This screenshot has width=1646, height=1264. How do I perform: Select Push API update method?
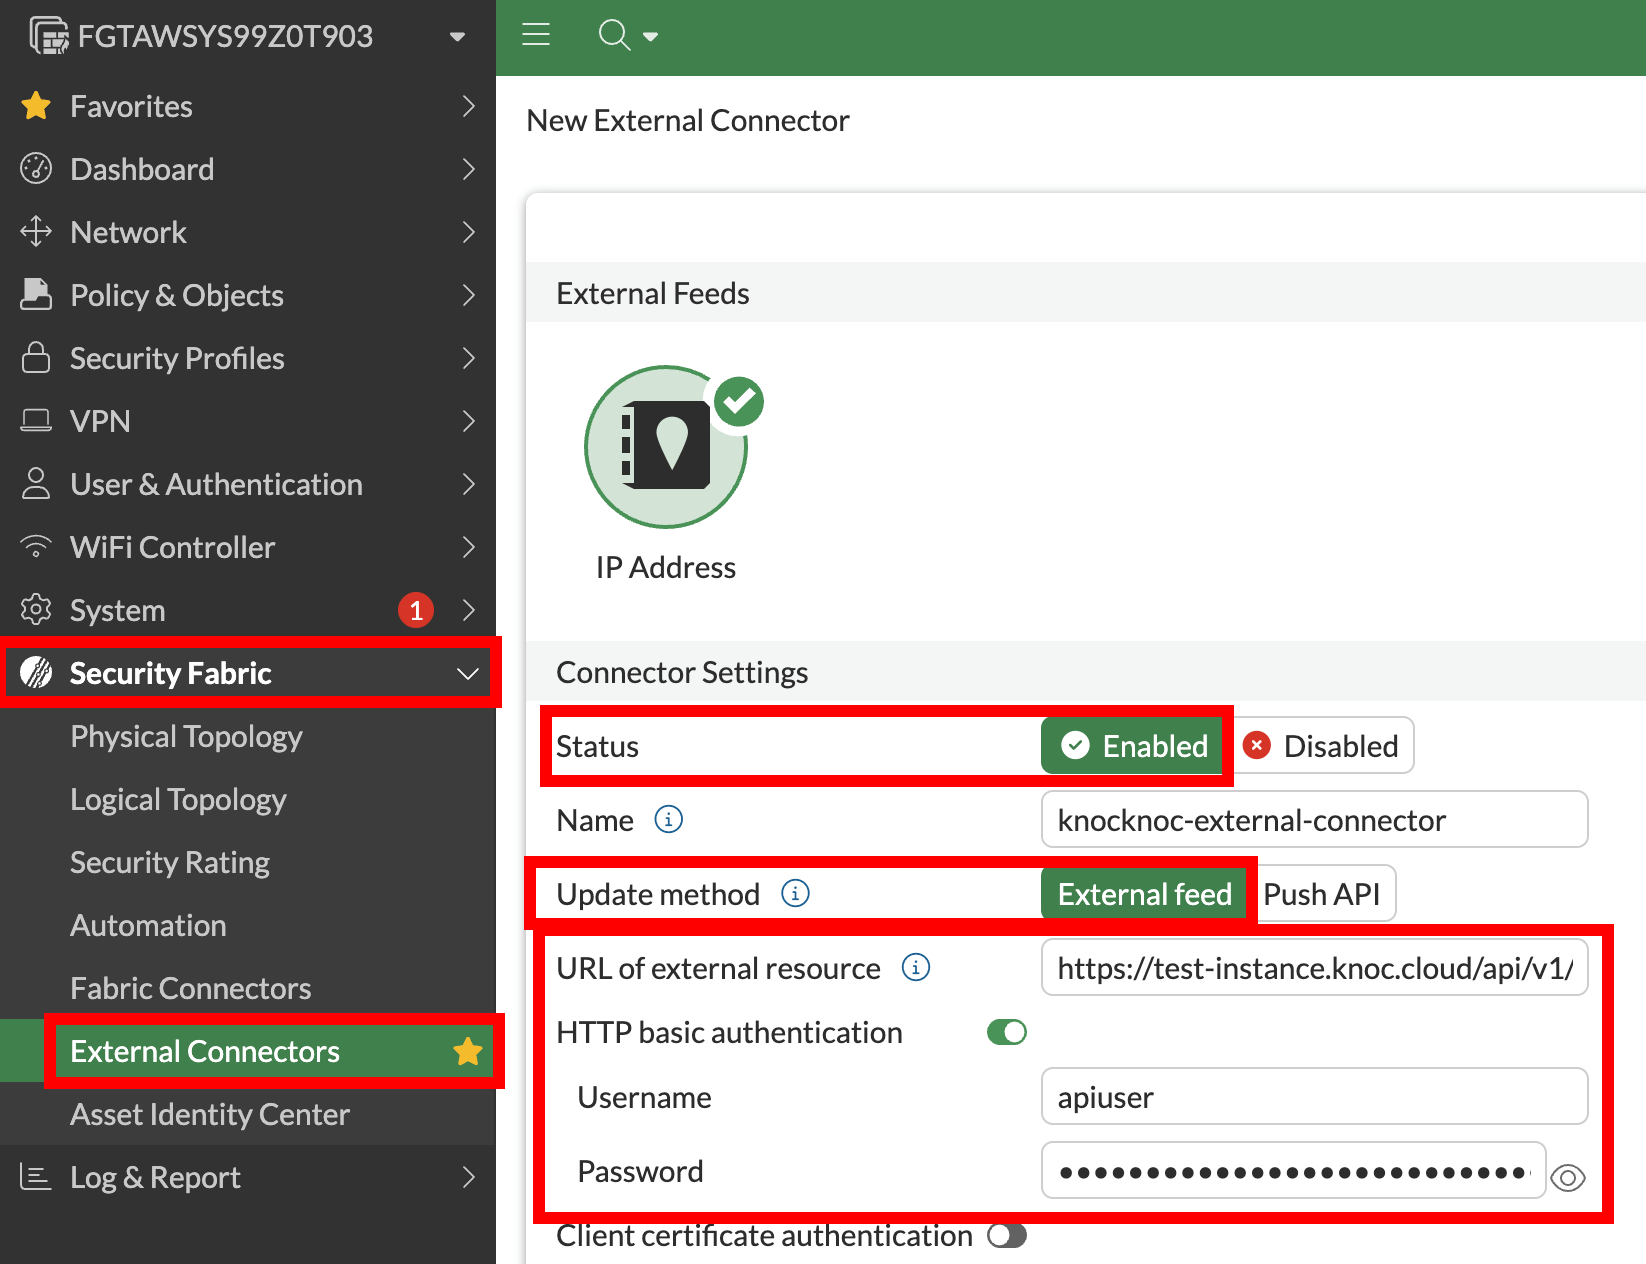1321,894
